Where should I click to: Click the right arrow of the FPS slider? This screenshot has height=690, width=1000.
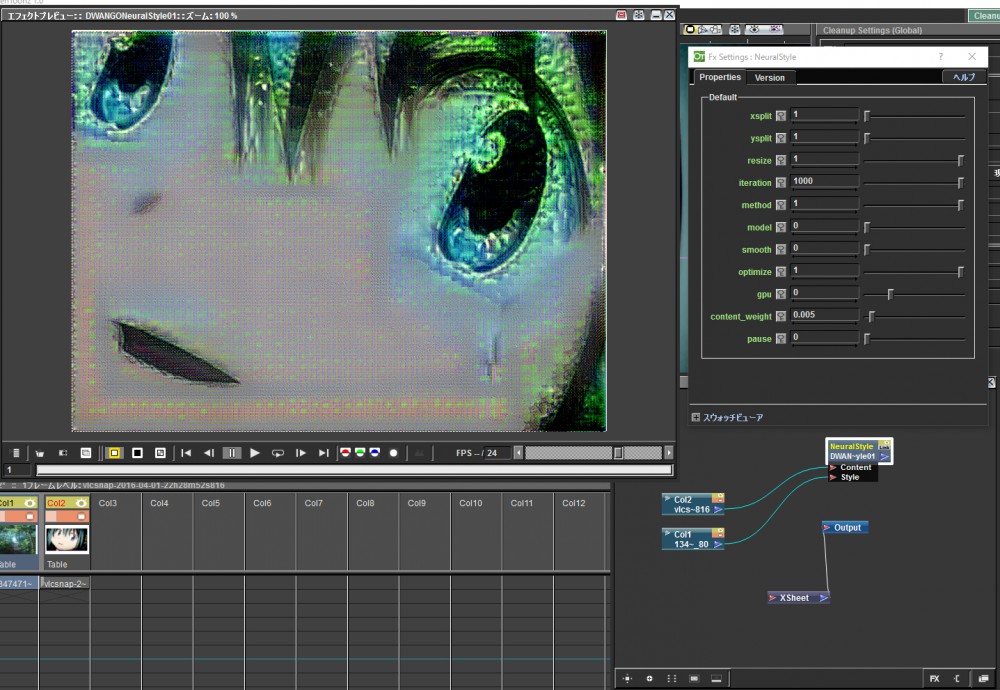(668, 453)
